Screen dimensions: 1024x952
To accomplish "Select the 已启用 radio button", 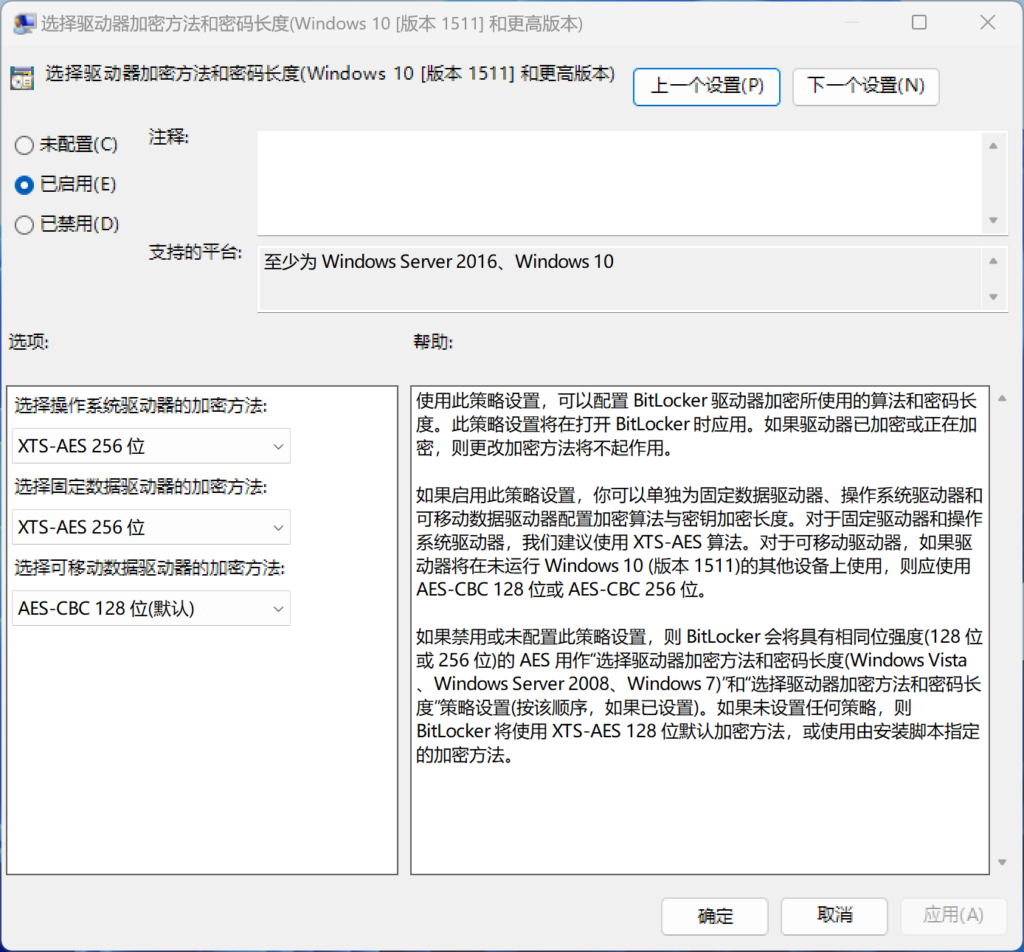I will (24, 185).
